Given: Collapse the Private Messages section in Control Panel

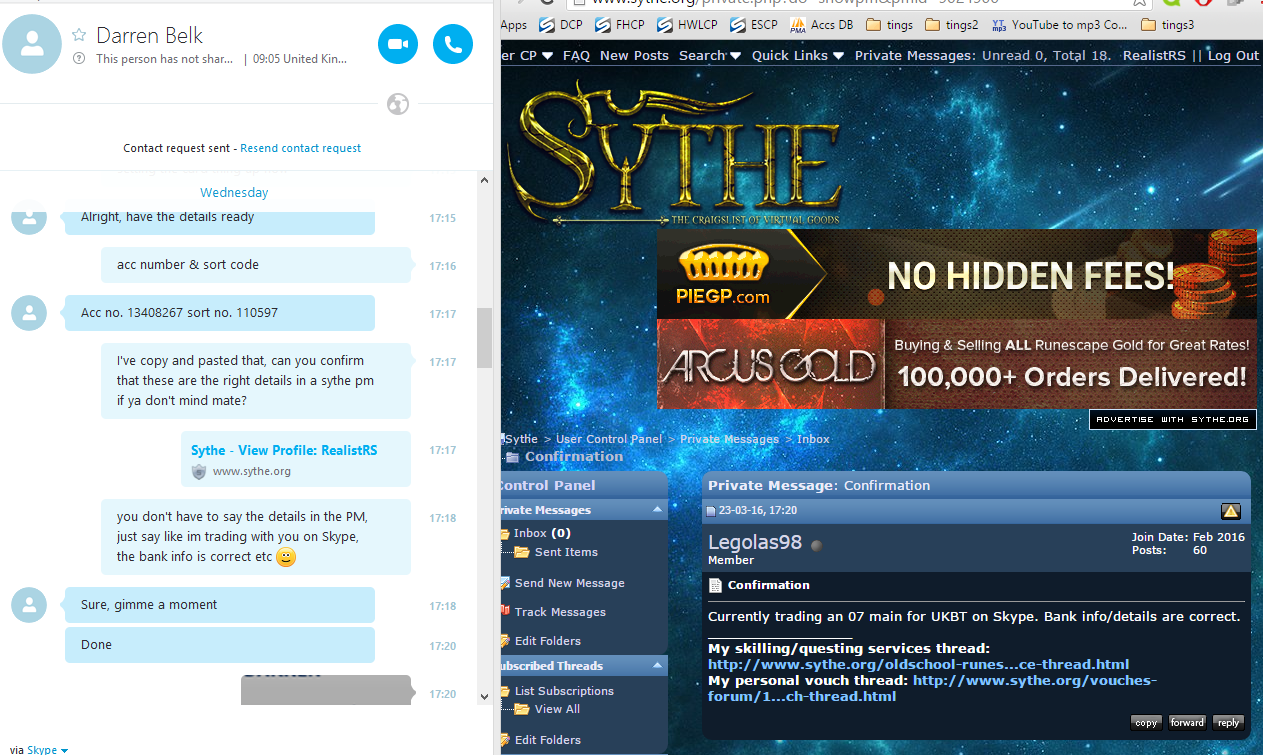Looking at the screenshot, I should 658,510.
